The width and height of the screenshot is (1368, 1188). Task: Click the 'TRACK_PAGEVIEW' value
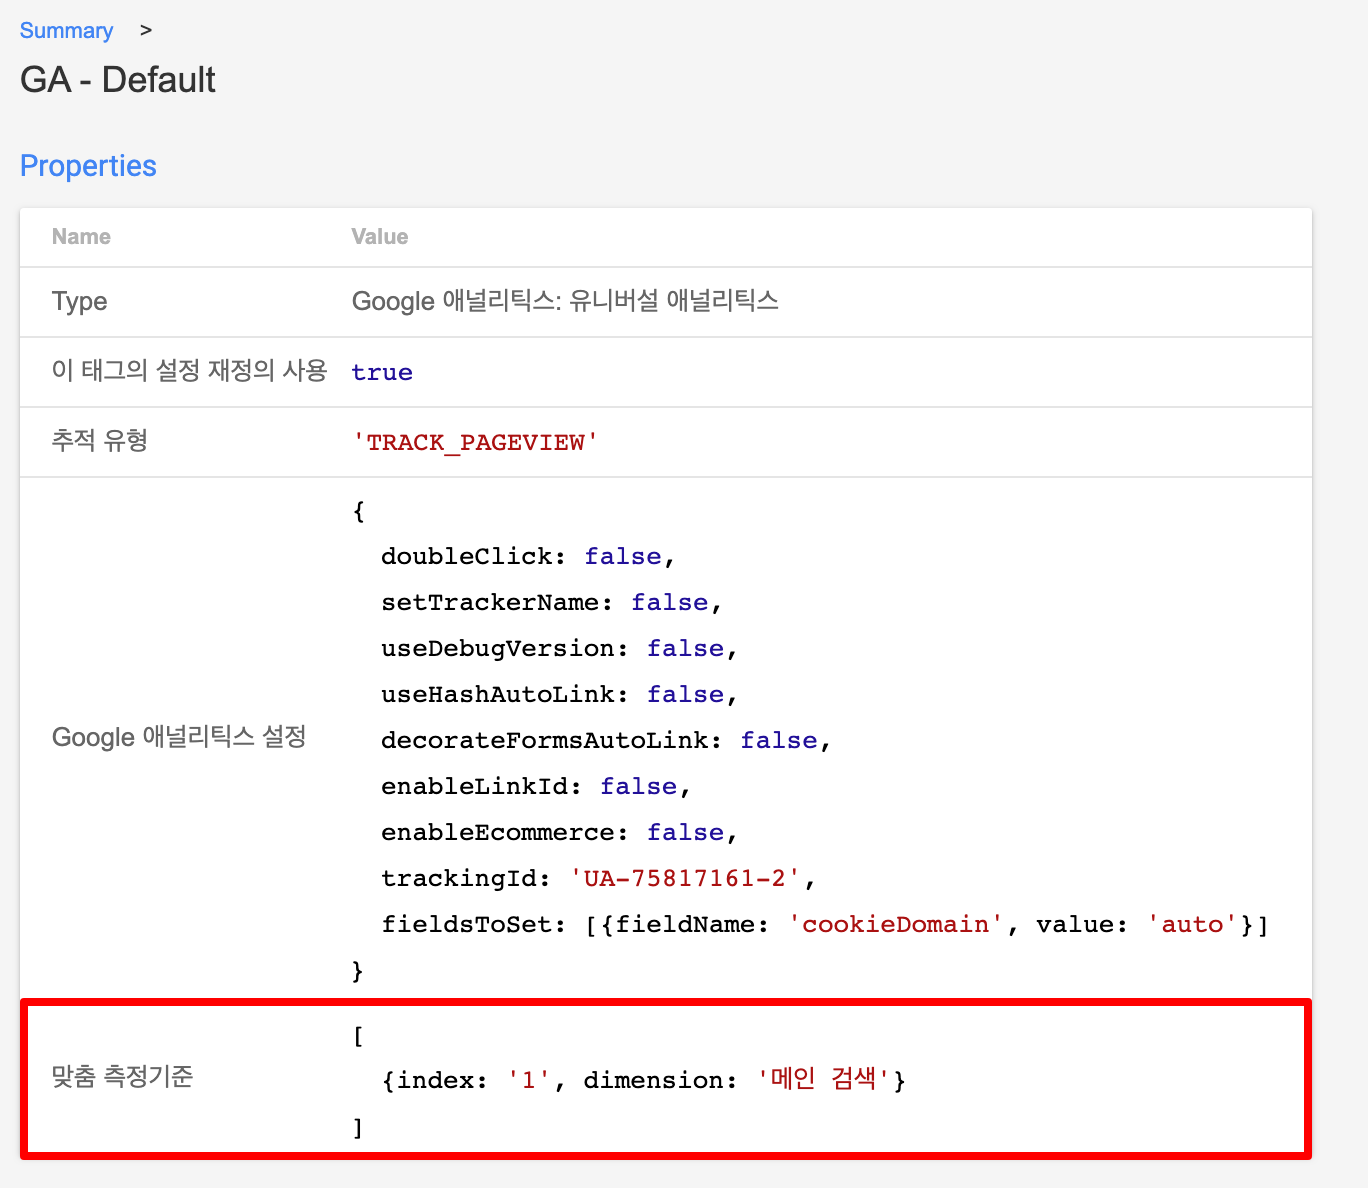tap(475, 442)
